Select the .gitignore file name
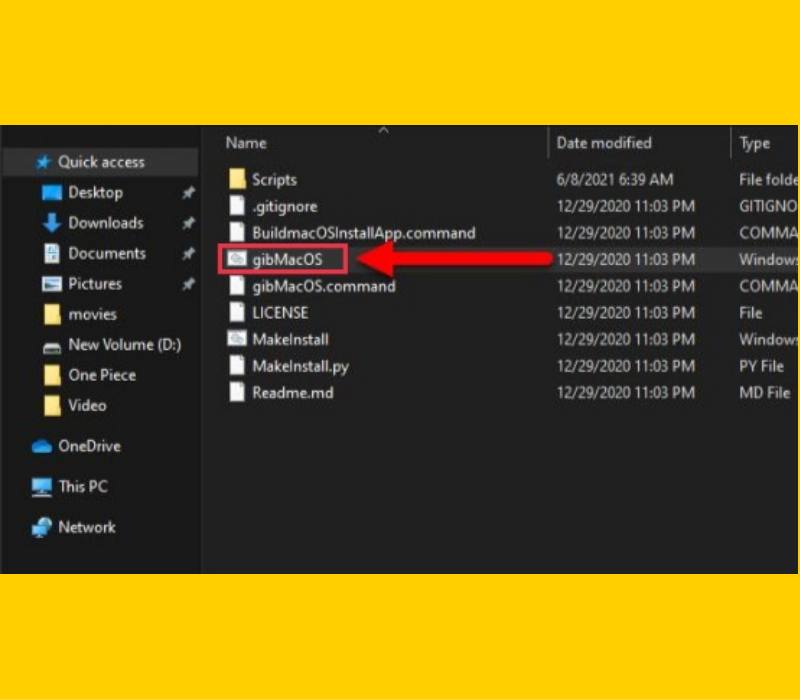 tap(285, 207)
